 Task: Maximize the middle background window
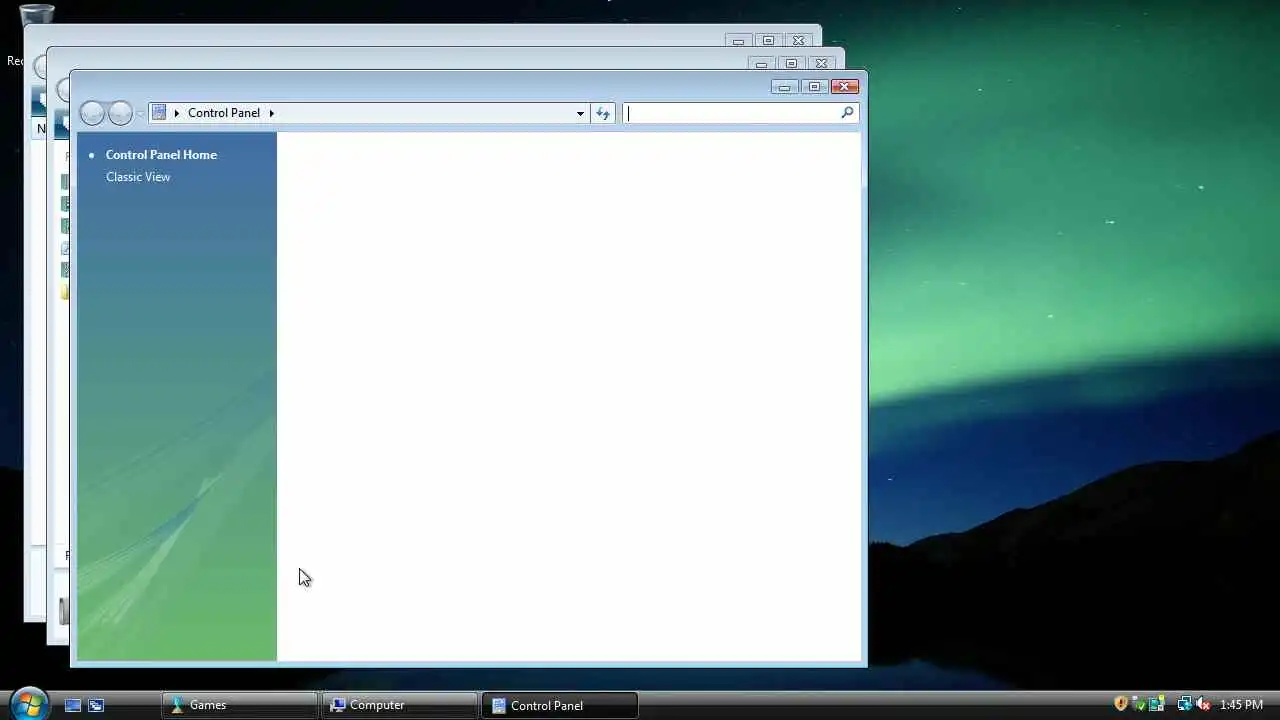click(791, 64)
